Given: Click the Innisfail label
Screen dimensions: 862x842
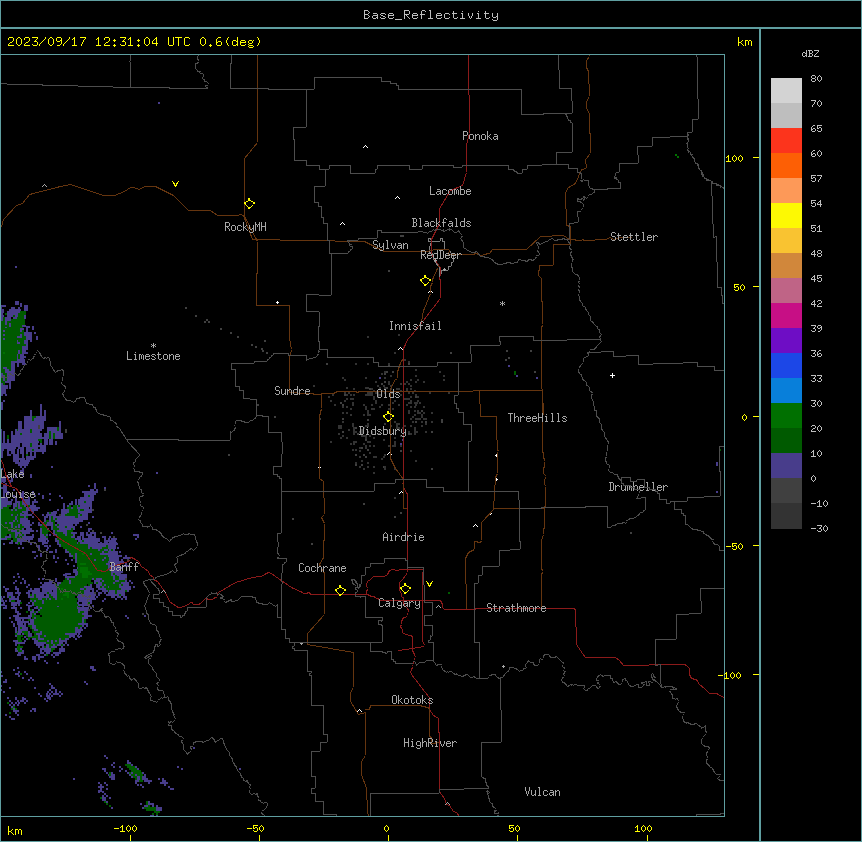Looking at the screenshot, I should pos(415,326).
